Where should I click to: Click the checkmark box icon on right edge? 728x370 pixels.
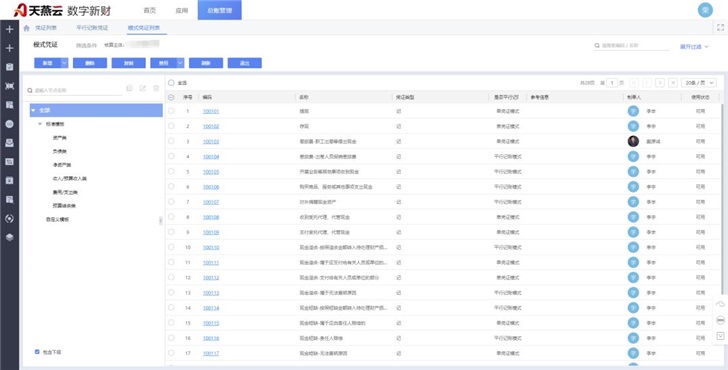(x=721, y=336)
